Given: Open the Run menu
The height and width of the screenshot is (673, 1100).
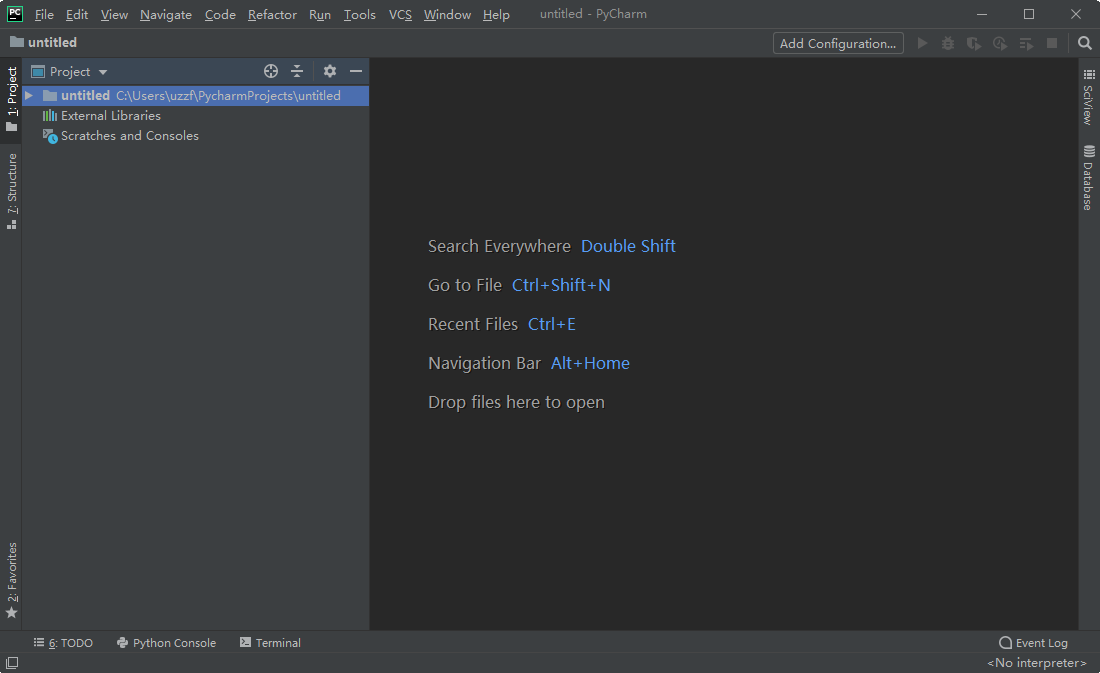Looking at the screenshot, I should [320, 15].
